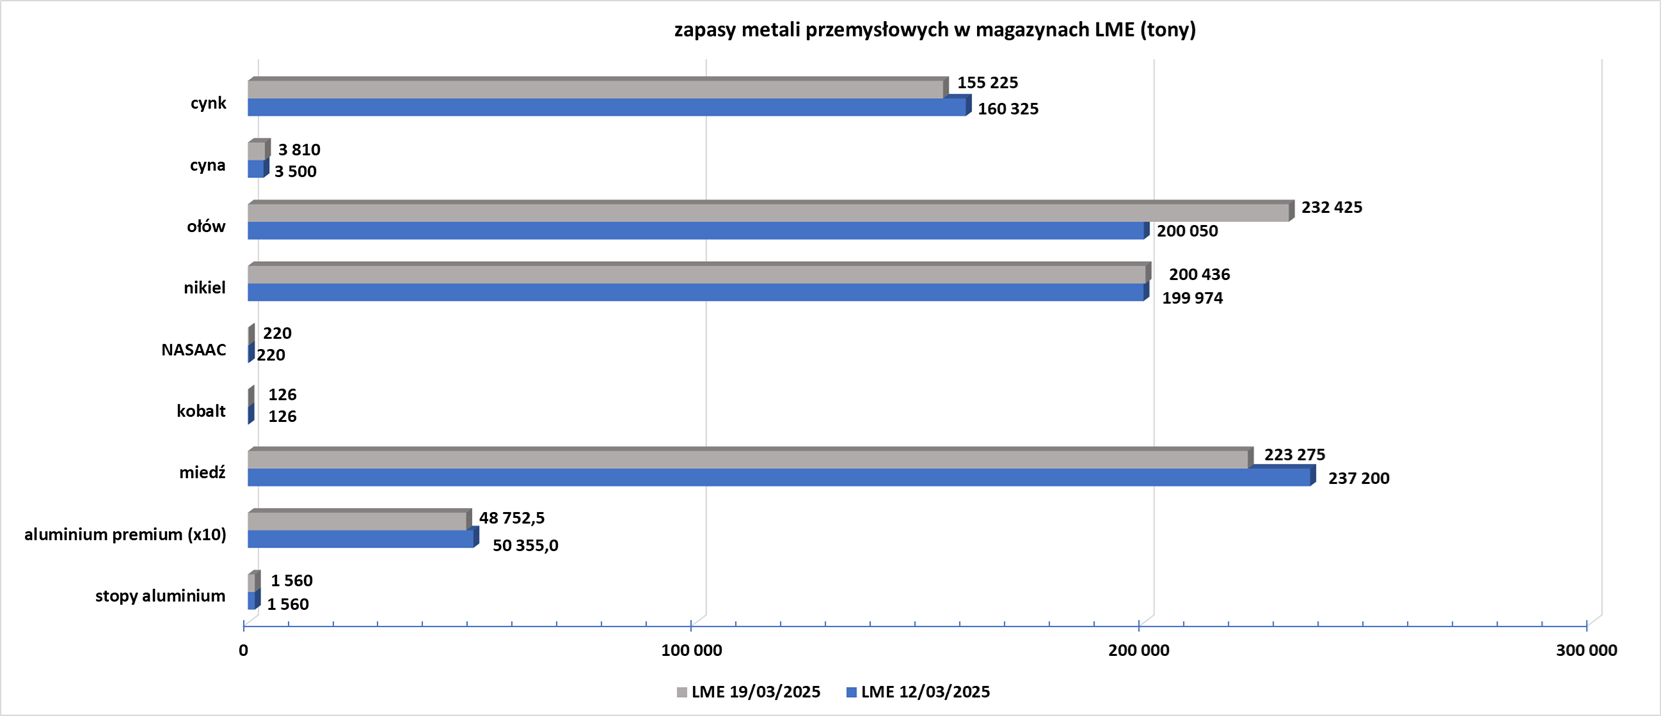Click the 3 810 data label
The image size is (1661, 716).
coord(299,150)
